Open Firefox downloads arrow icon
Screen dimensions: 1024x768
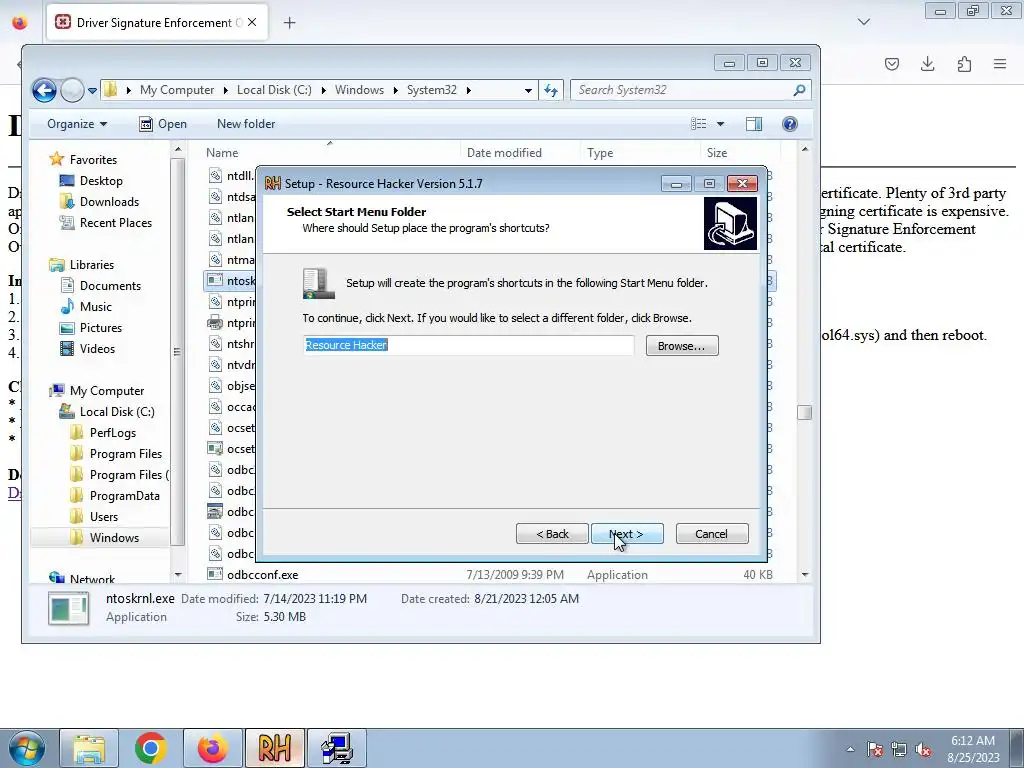pyautogui.click(x=927, y=63)
